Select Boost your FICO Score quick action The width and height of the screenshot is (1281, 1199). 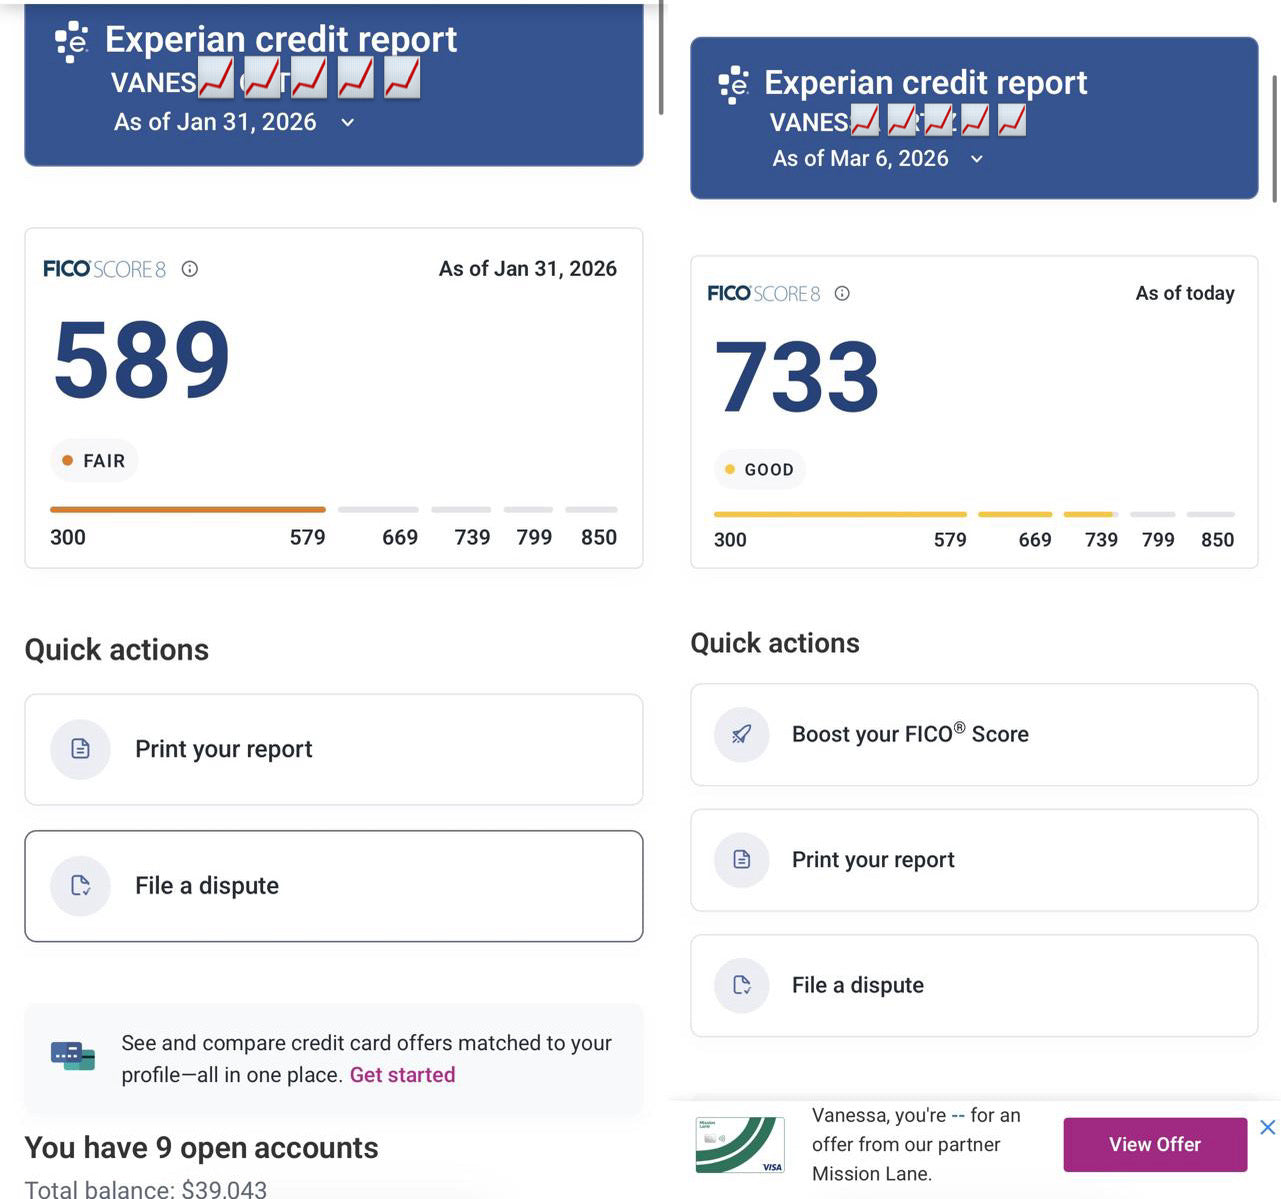pos(974,735)
